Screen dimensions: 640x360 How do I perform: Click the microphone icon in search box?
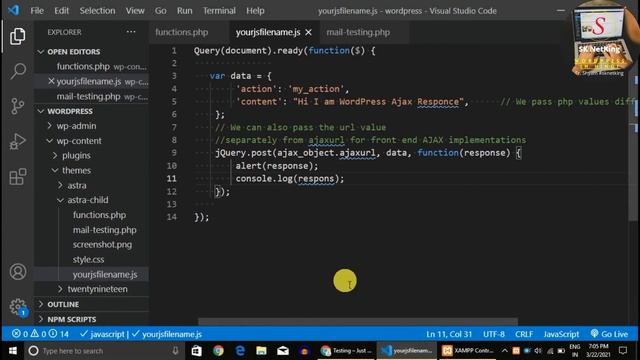pyautogui.click(x=175, y=351)
